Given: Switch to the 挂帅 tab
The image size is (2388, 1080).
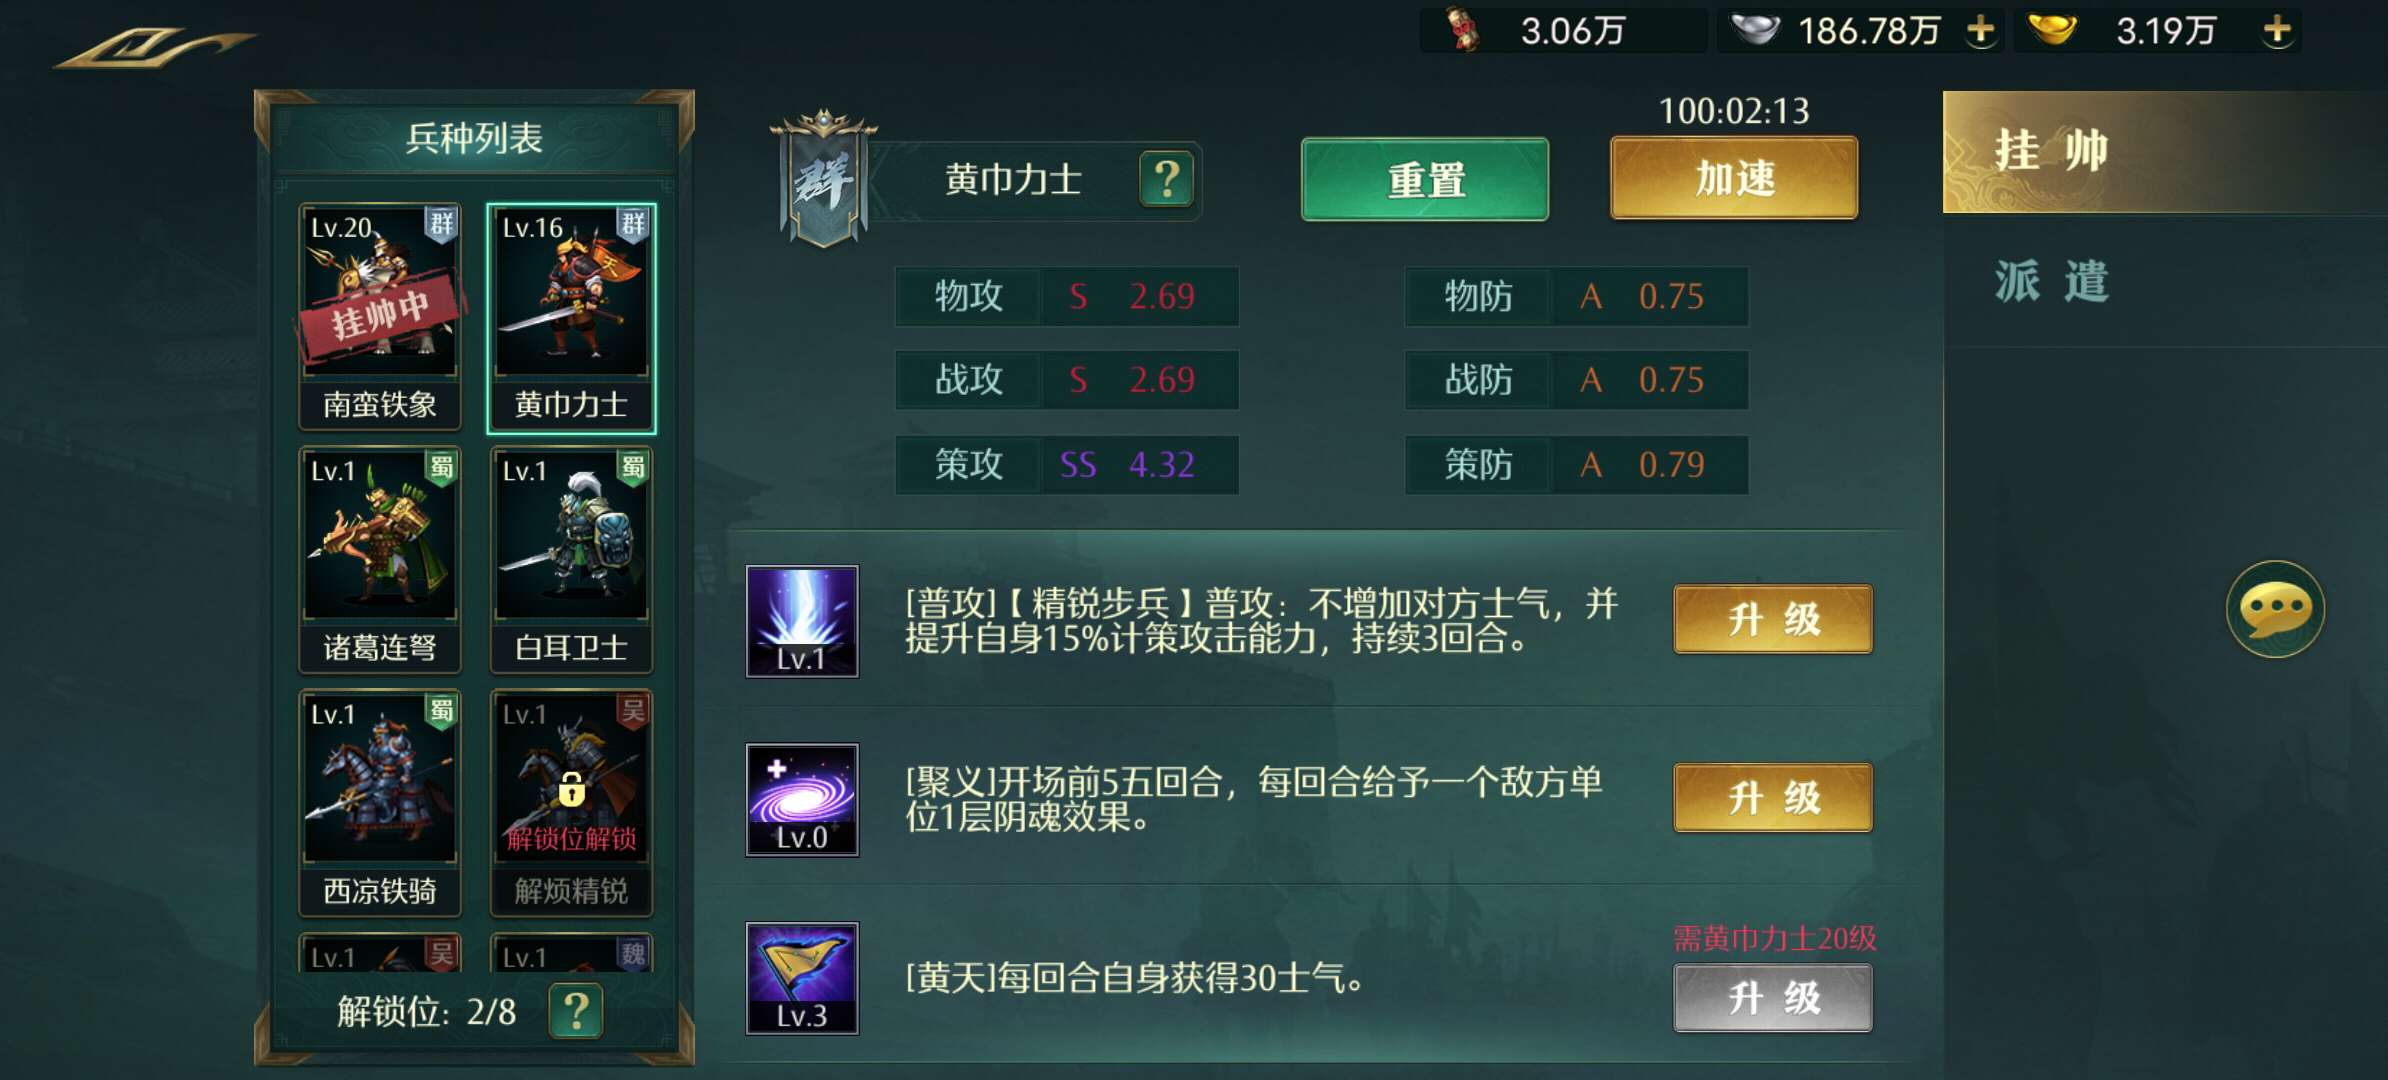Looking at the screenshot, I should click(2165, 152).
